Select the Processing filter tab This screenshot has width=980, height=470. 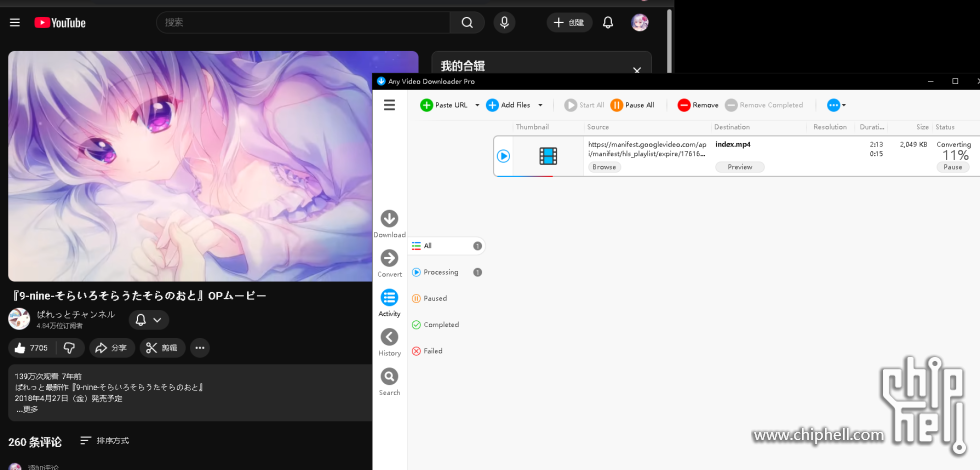tap(440, 272)
